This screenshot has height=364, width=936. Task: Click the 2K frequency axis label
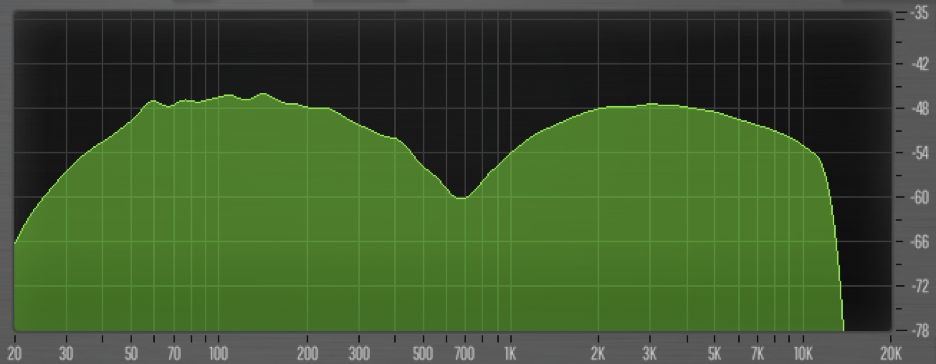(x=598, y=353)
